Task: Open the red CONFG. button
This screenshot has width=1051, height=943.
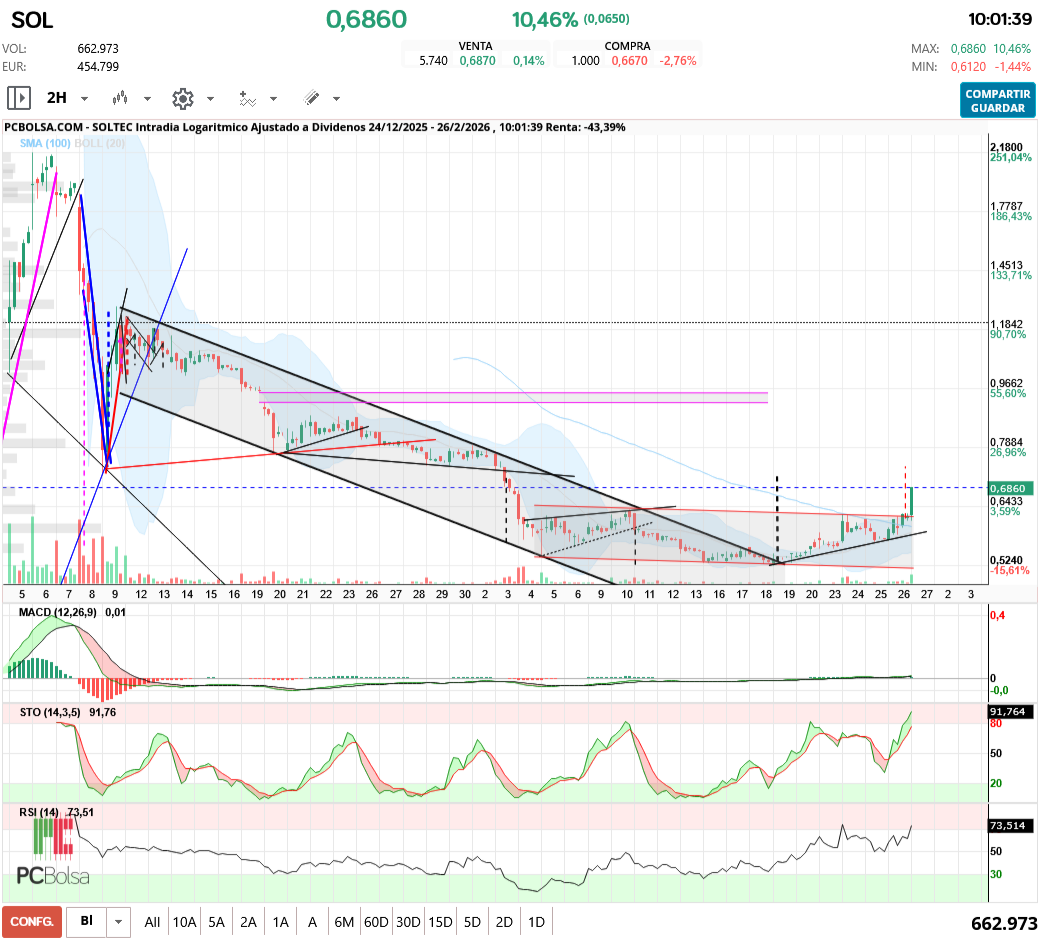Action: [32, 921]
